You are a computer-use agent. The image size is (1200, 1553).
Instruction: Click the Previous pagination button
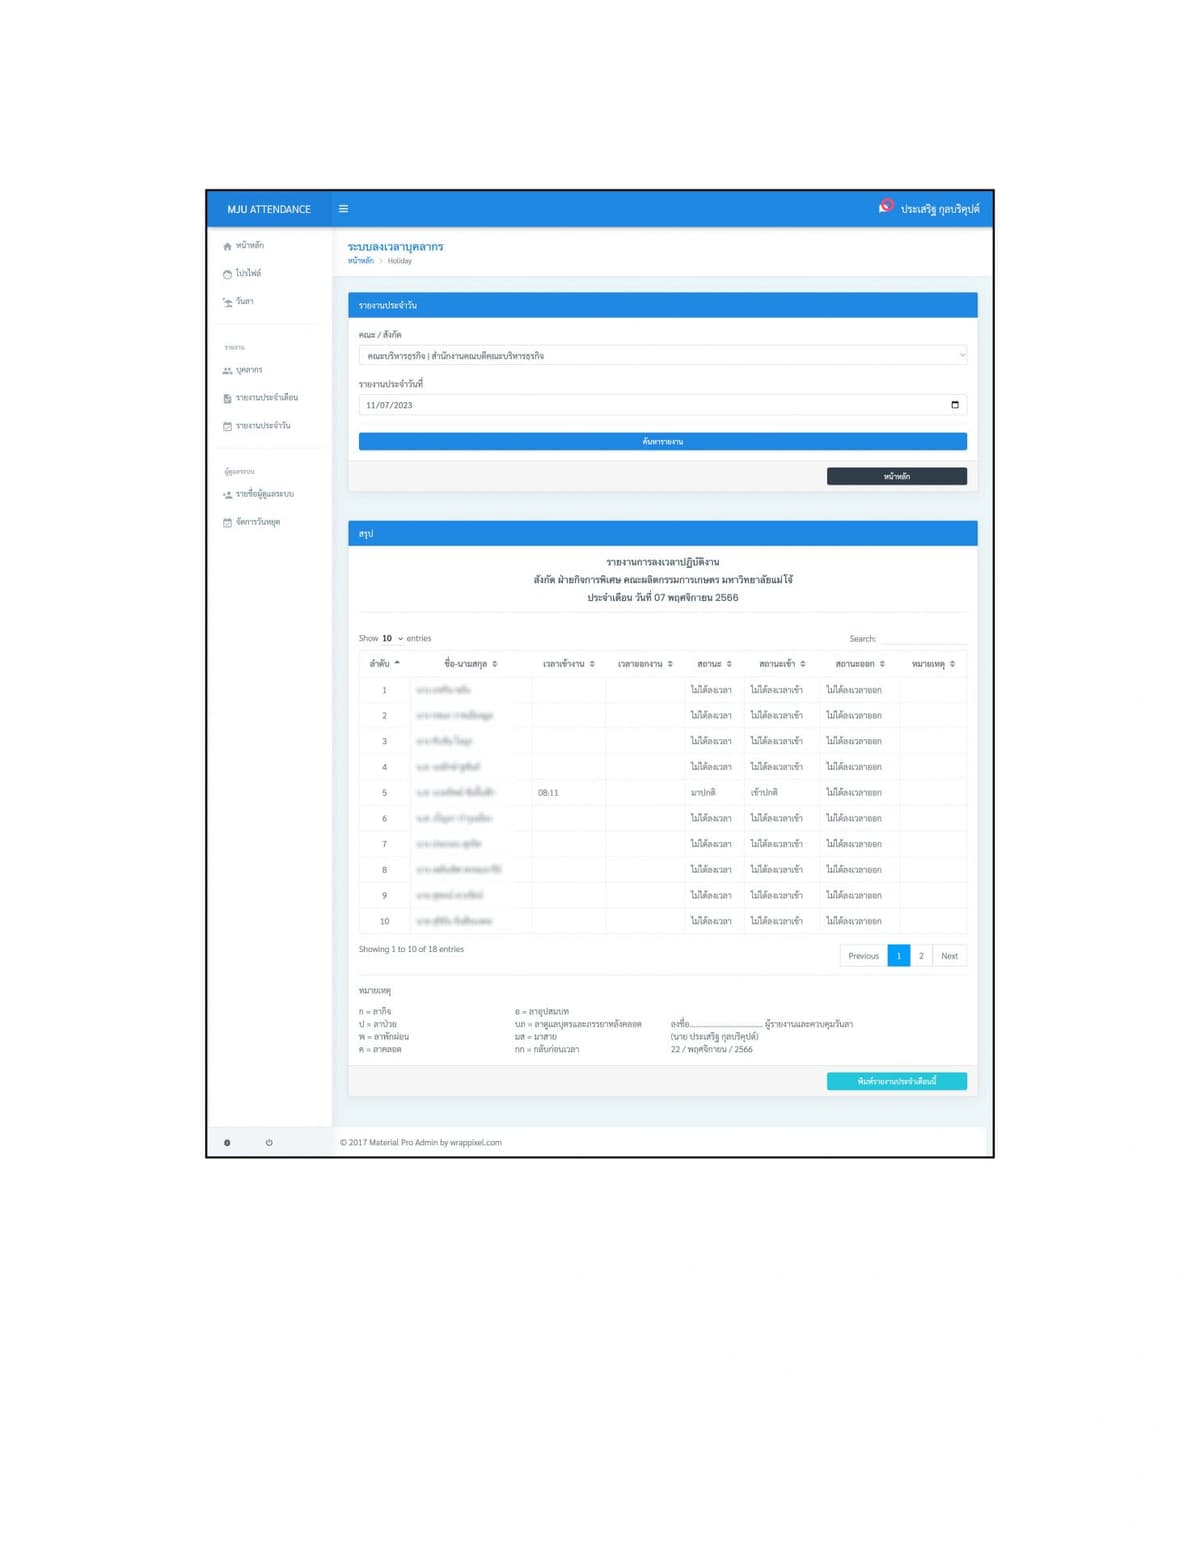(864, 956)
